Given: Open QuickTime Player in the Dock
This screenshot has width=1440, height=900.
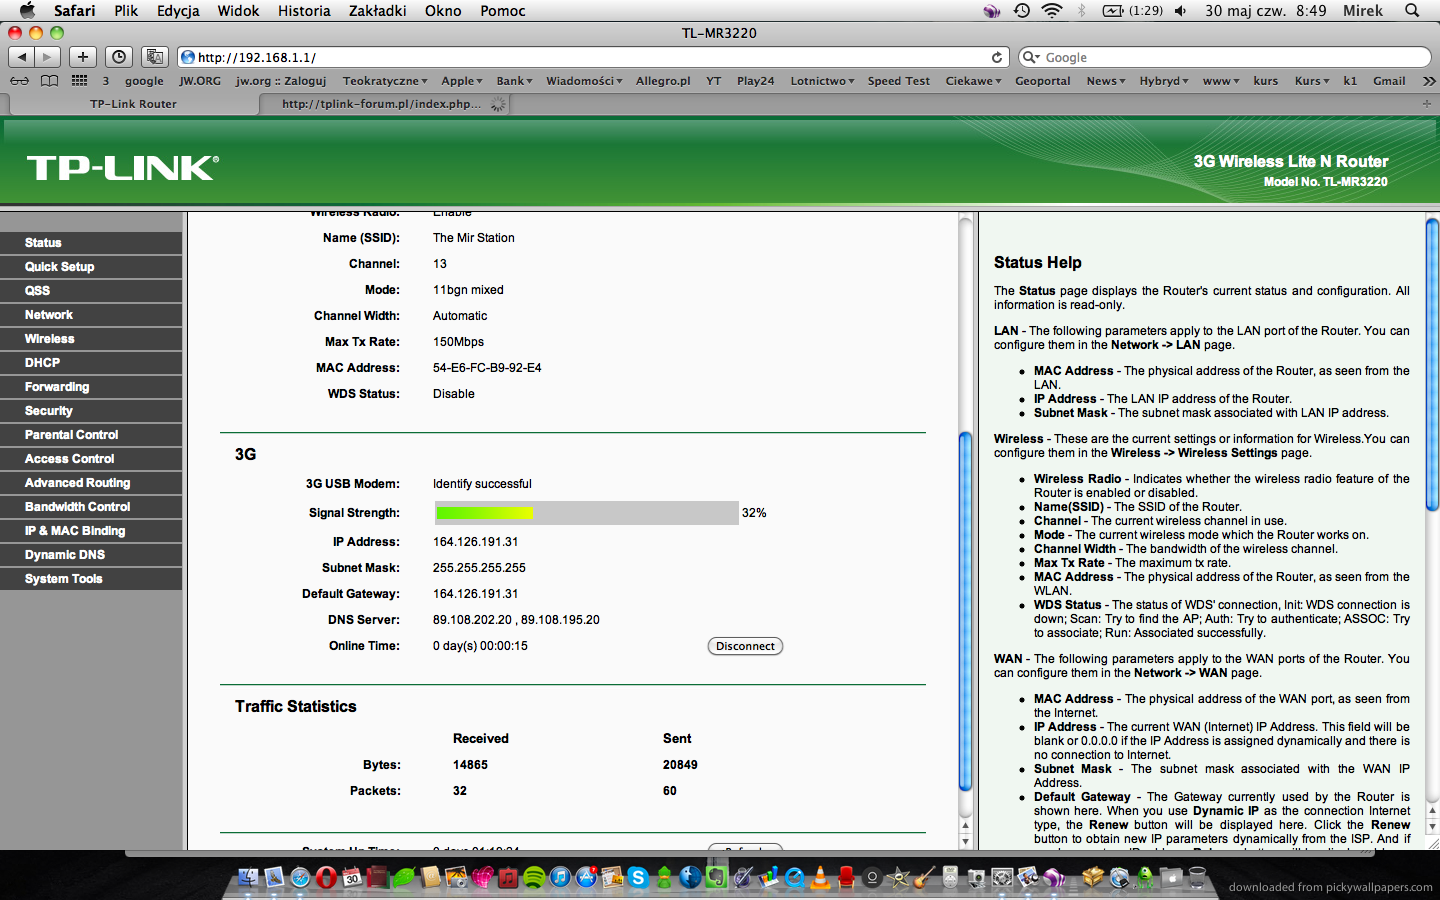Looking at the screenshot, I should 793,878.
